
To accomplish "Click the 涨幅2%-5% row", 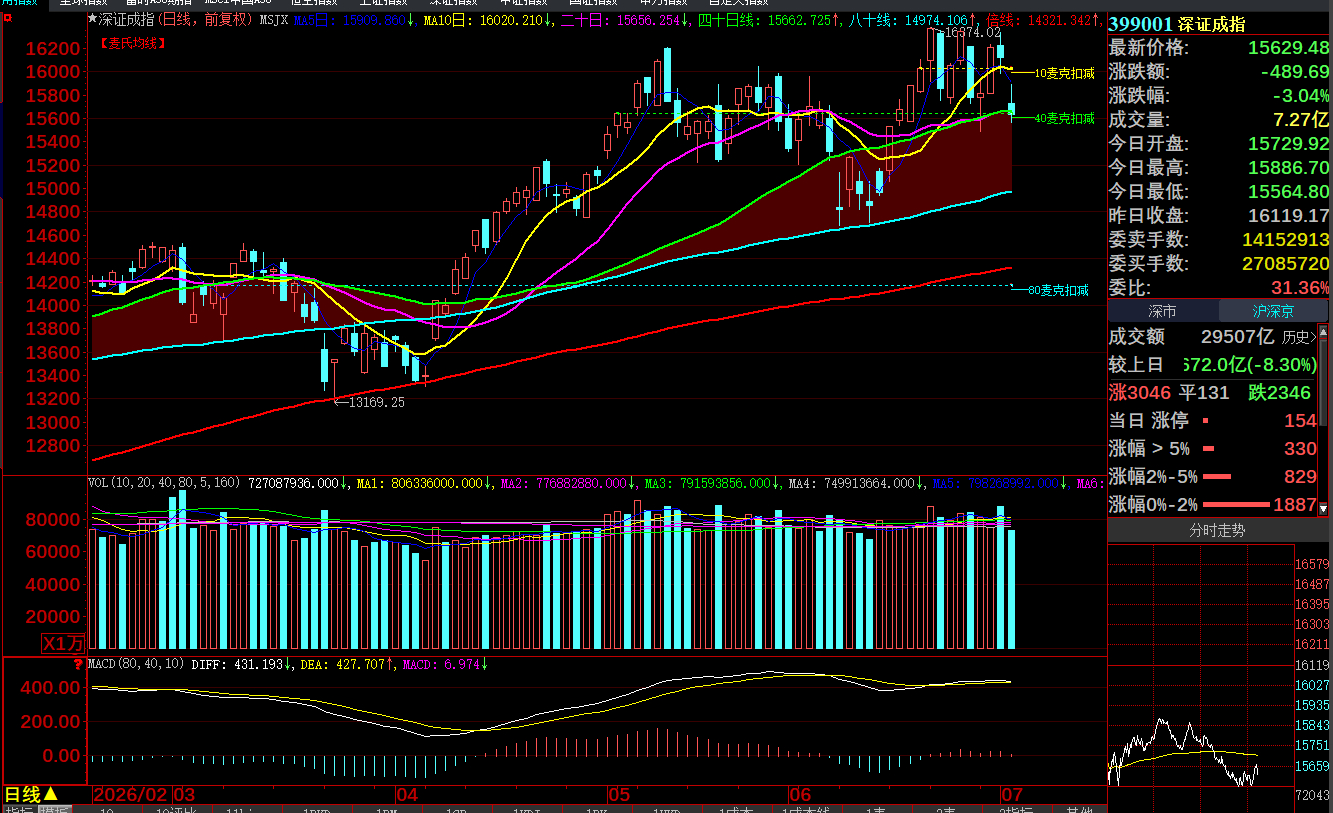I will [1213, 477].
